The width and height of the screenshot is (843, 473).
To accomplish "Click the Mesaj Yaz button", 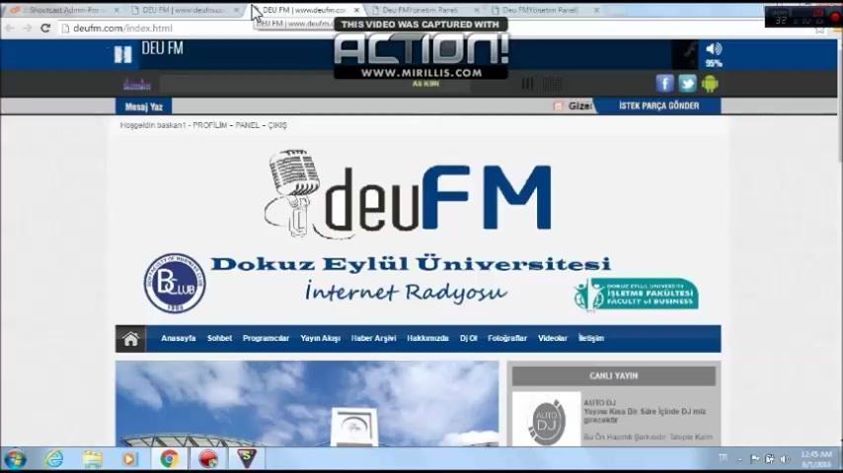I will click(x=144, y=106).
